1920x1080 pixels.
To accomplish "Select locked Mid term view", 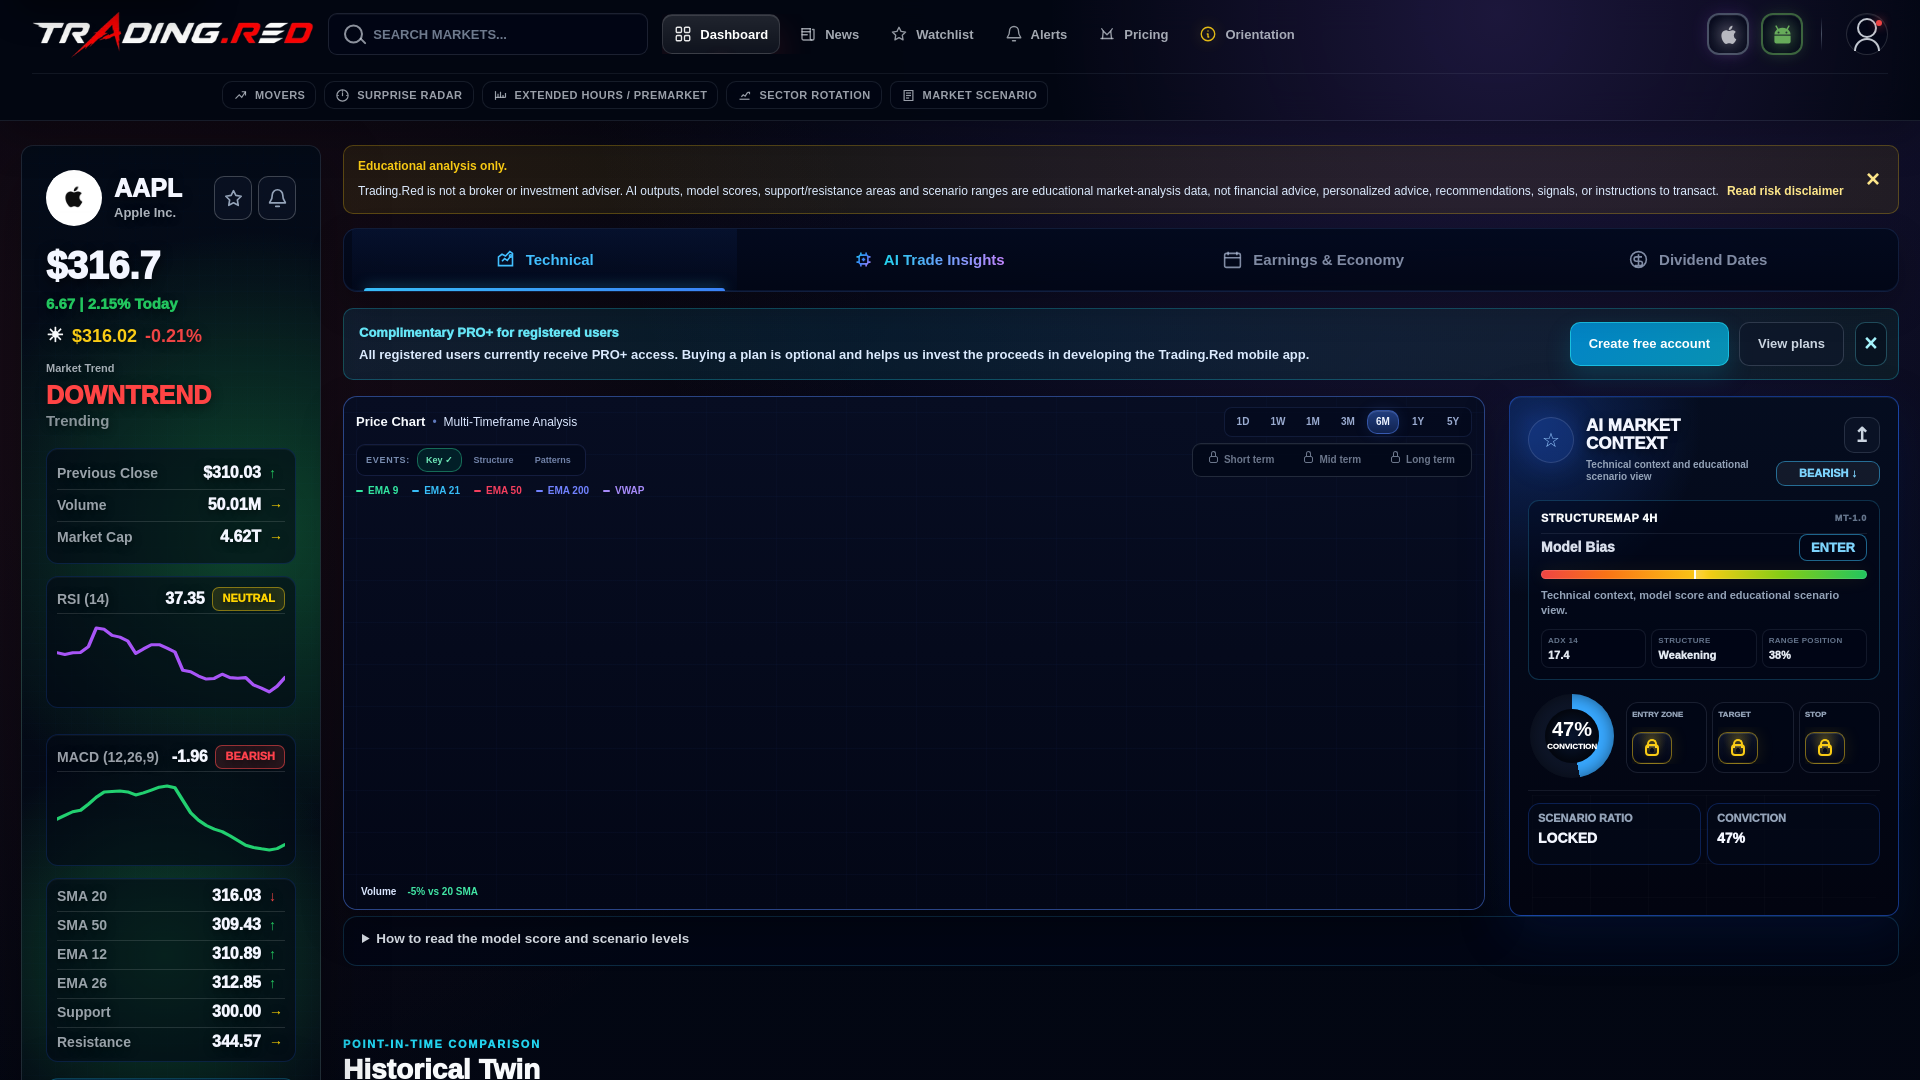I will 1332,459.
